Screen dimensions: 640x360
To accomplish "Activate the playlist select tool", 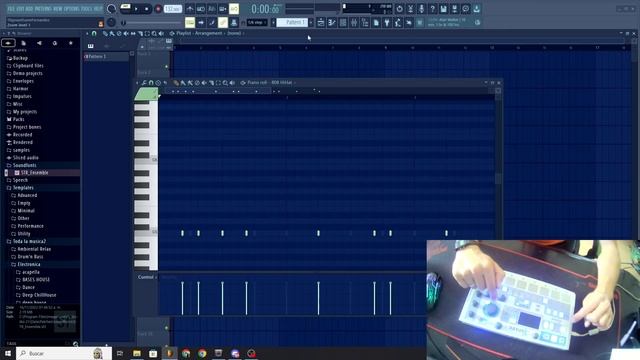I will click(x=147, y=33).
